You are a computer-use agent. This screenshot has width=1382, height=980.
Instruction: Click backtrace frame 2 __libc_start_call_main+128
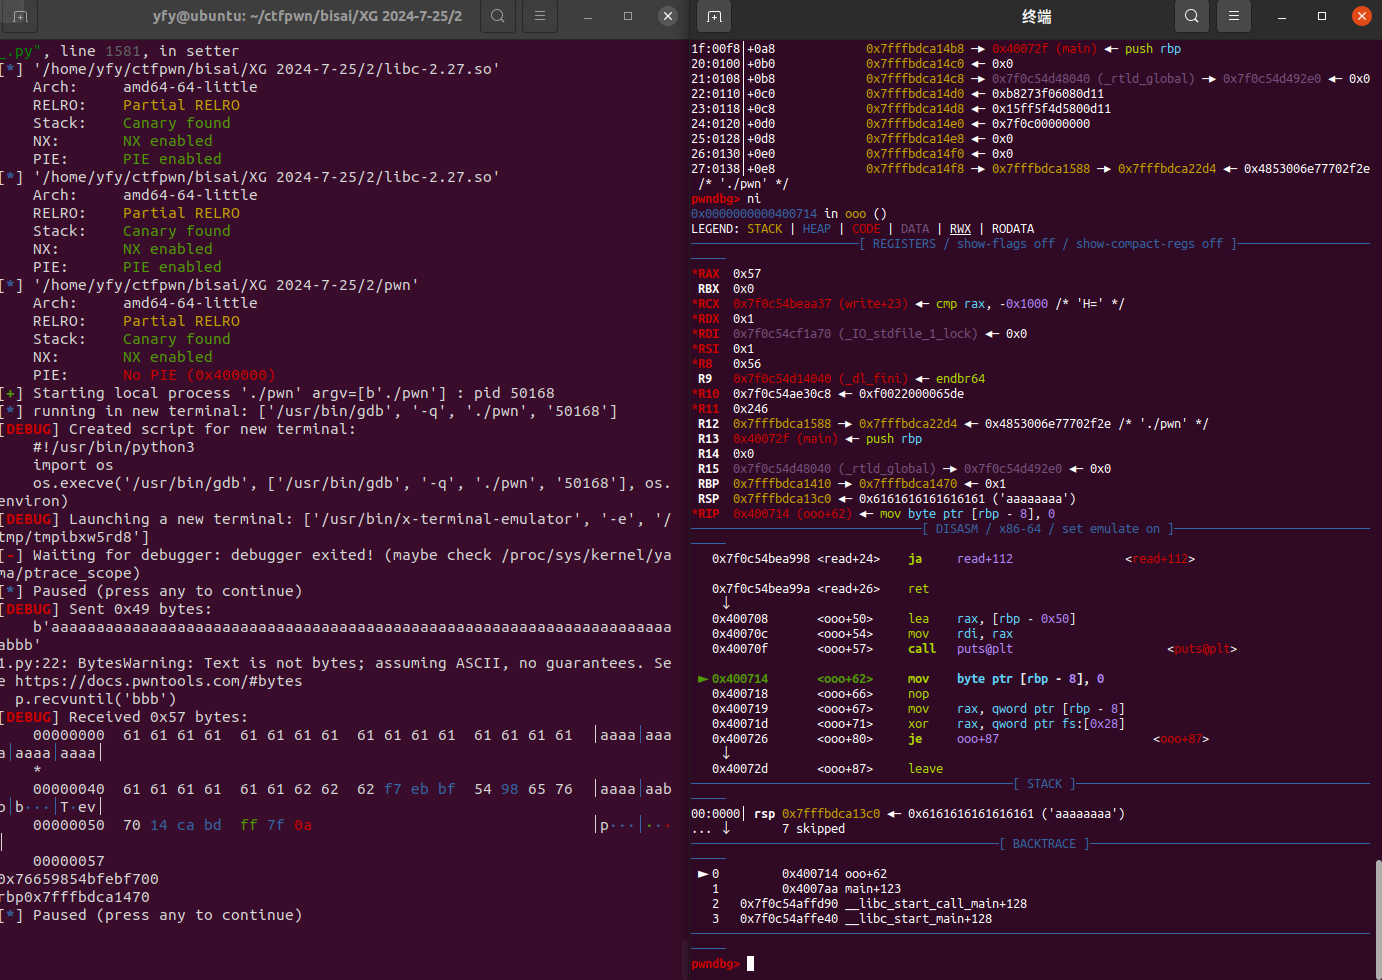pos(869,904)
